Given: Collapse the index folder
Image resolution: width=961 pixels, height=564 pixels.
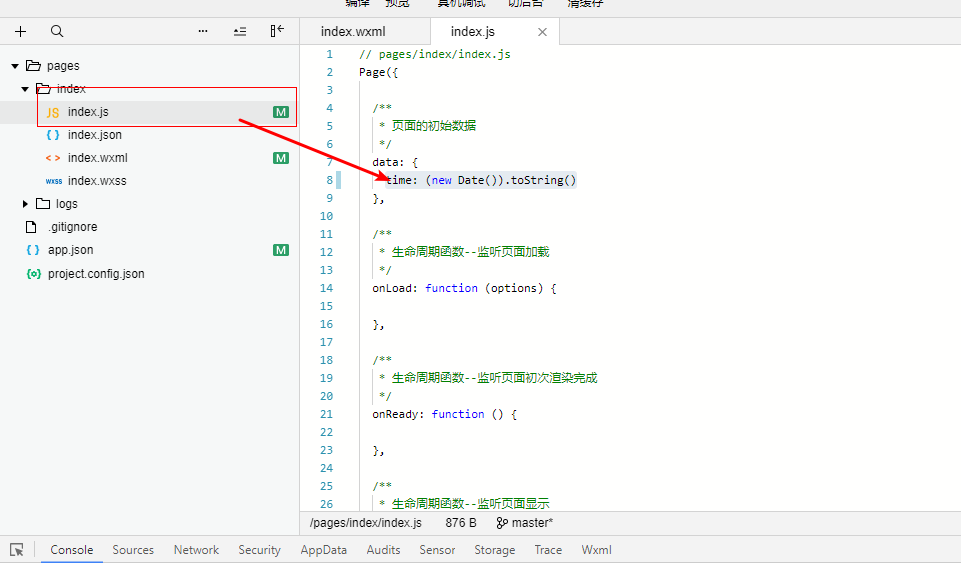Looking at the screenshot, I should 25,89.
